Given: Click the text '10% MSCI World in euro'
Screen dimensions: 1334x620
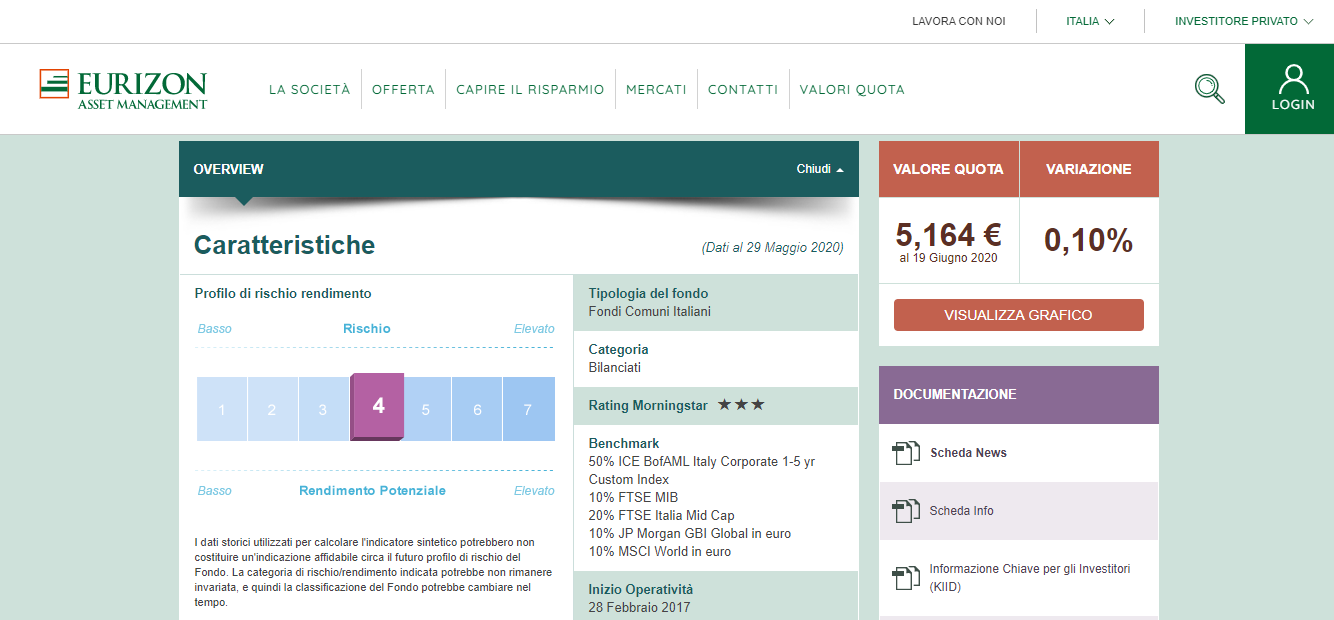Looking at the screenshot, I should point(660,552).
